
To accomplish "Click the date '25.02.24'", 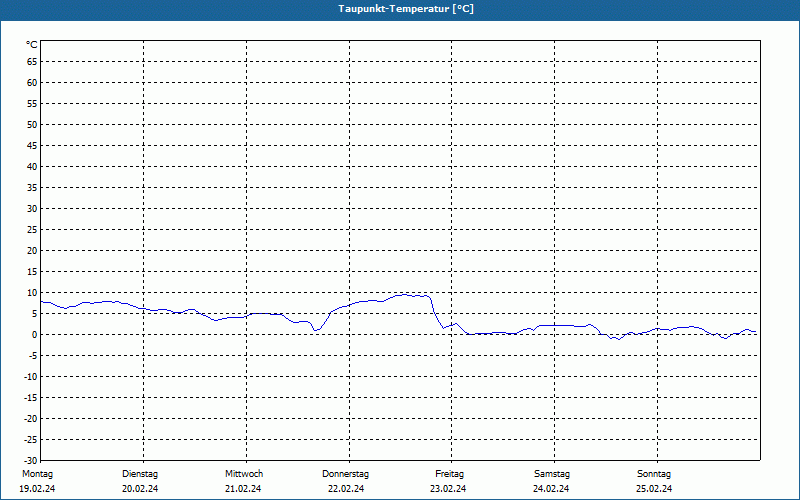I will tap(654, 489).
